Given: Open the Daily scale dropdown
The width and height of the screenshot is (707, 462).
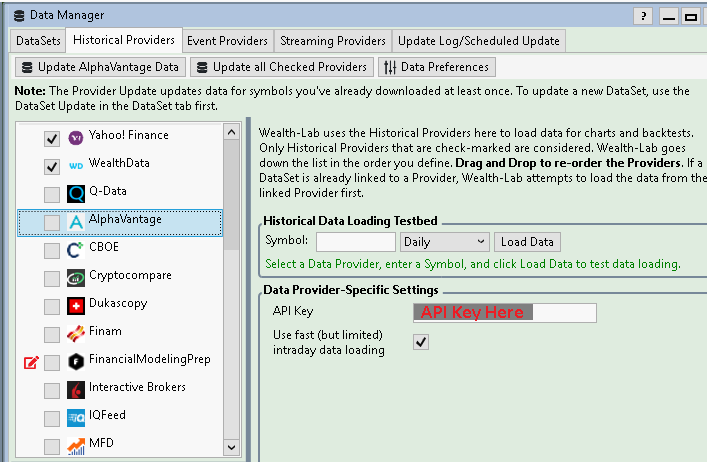Looking at the screenshot, I should [x=445, y=242].
